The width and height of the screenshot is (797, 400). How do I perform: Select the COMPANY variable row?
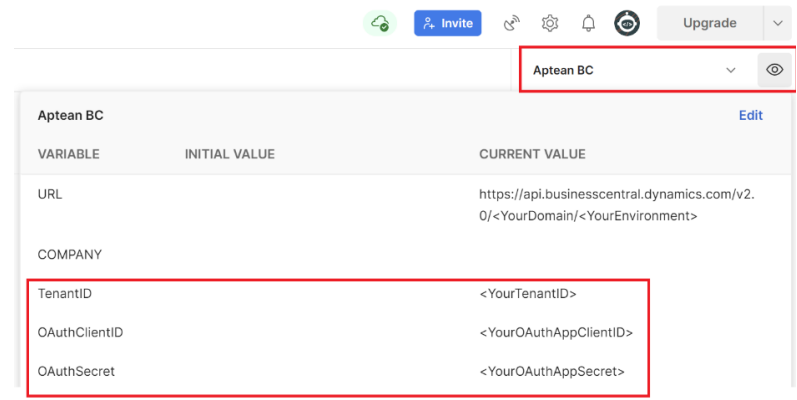tap(70, 255)
